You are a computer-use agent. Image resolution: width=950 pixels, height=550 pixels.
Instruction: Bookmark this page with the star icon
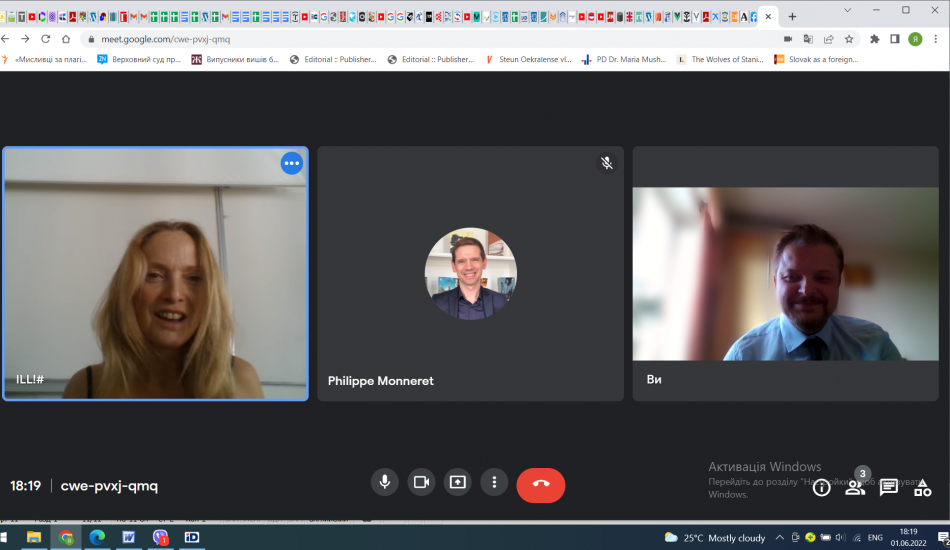(x=849, y=39)
